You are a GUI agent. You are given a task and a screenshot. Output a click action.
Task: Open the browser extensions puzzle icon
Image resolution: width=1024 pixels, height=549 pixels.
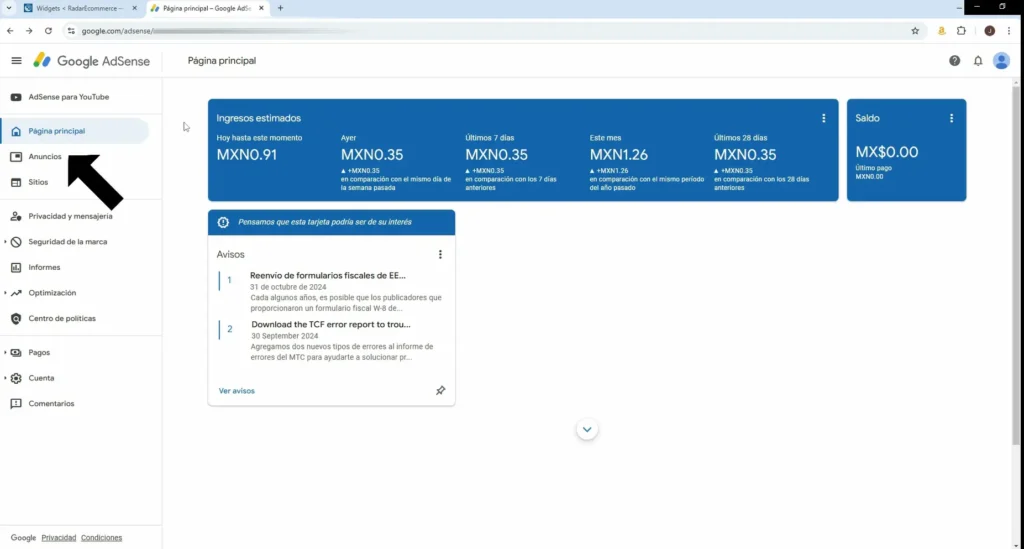click(961, 31)
